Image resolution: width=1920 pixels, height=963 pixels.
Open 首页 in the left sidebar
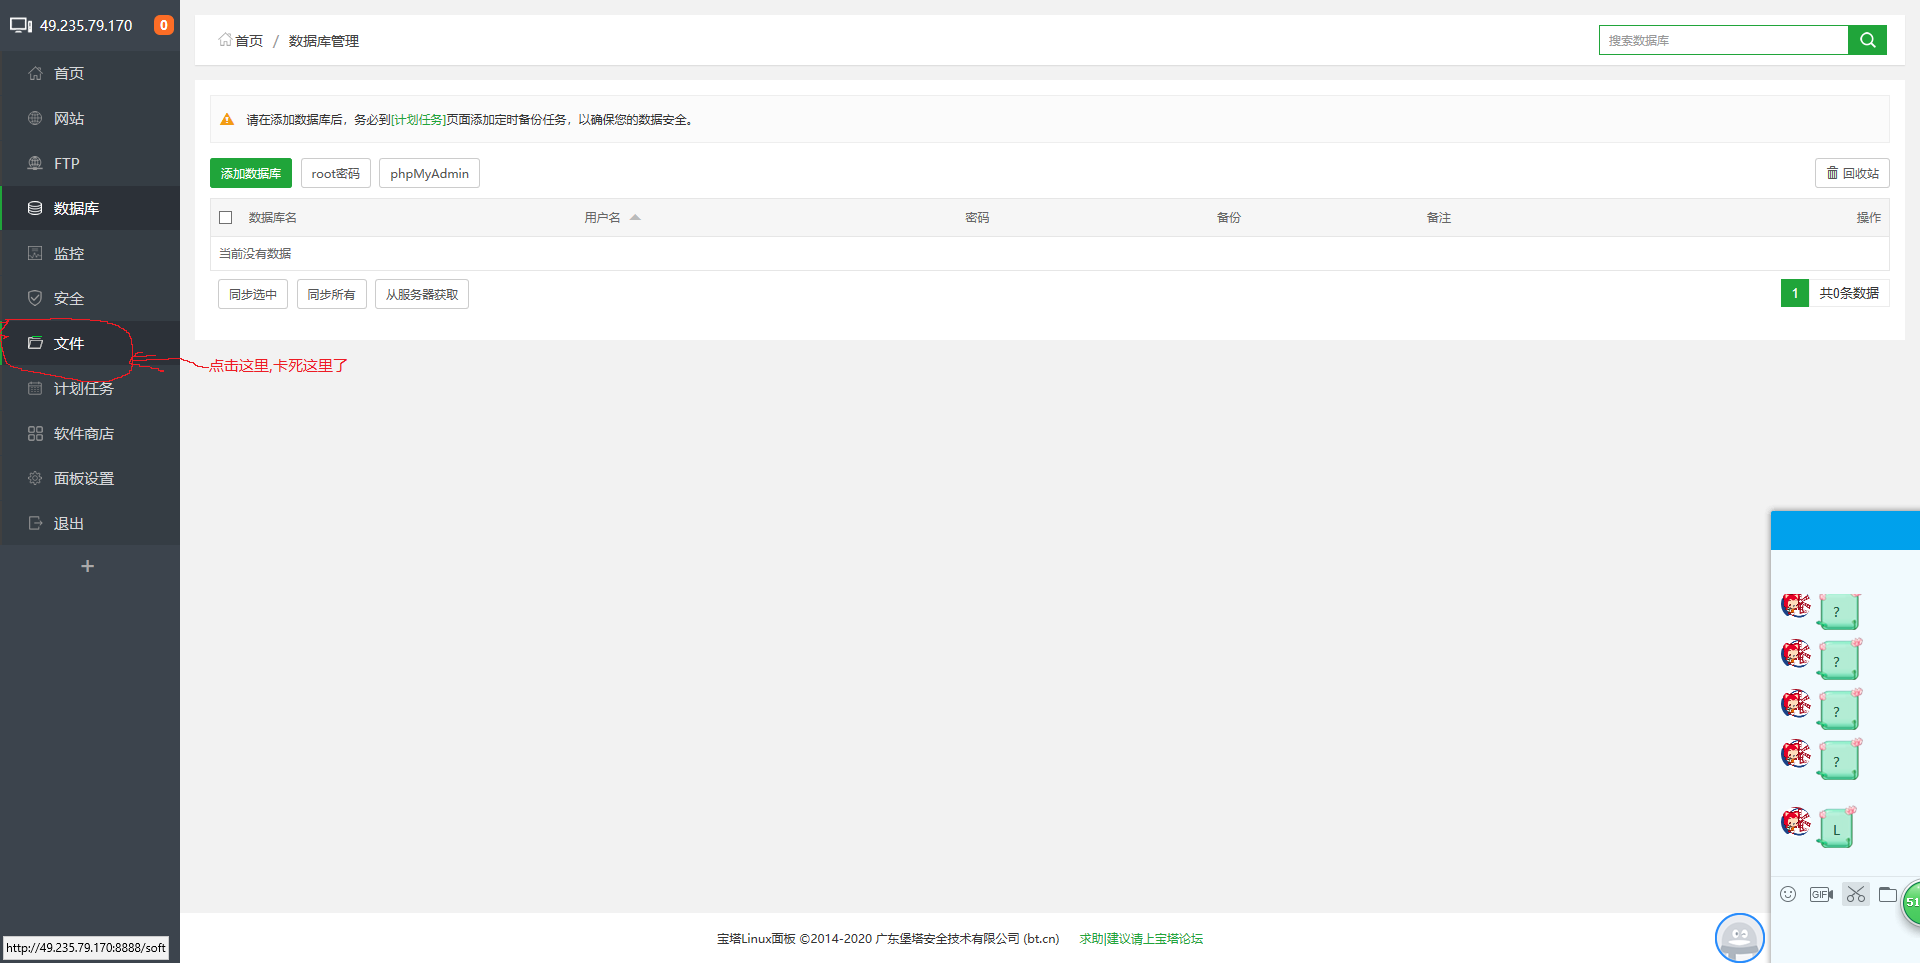click(90, 73)
